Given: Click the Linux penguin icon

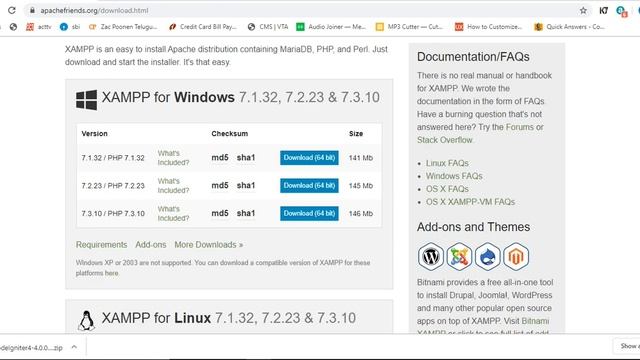Looking at the screenshot, I should pos(86,320).
